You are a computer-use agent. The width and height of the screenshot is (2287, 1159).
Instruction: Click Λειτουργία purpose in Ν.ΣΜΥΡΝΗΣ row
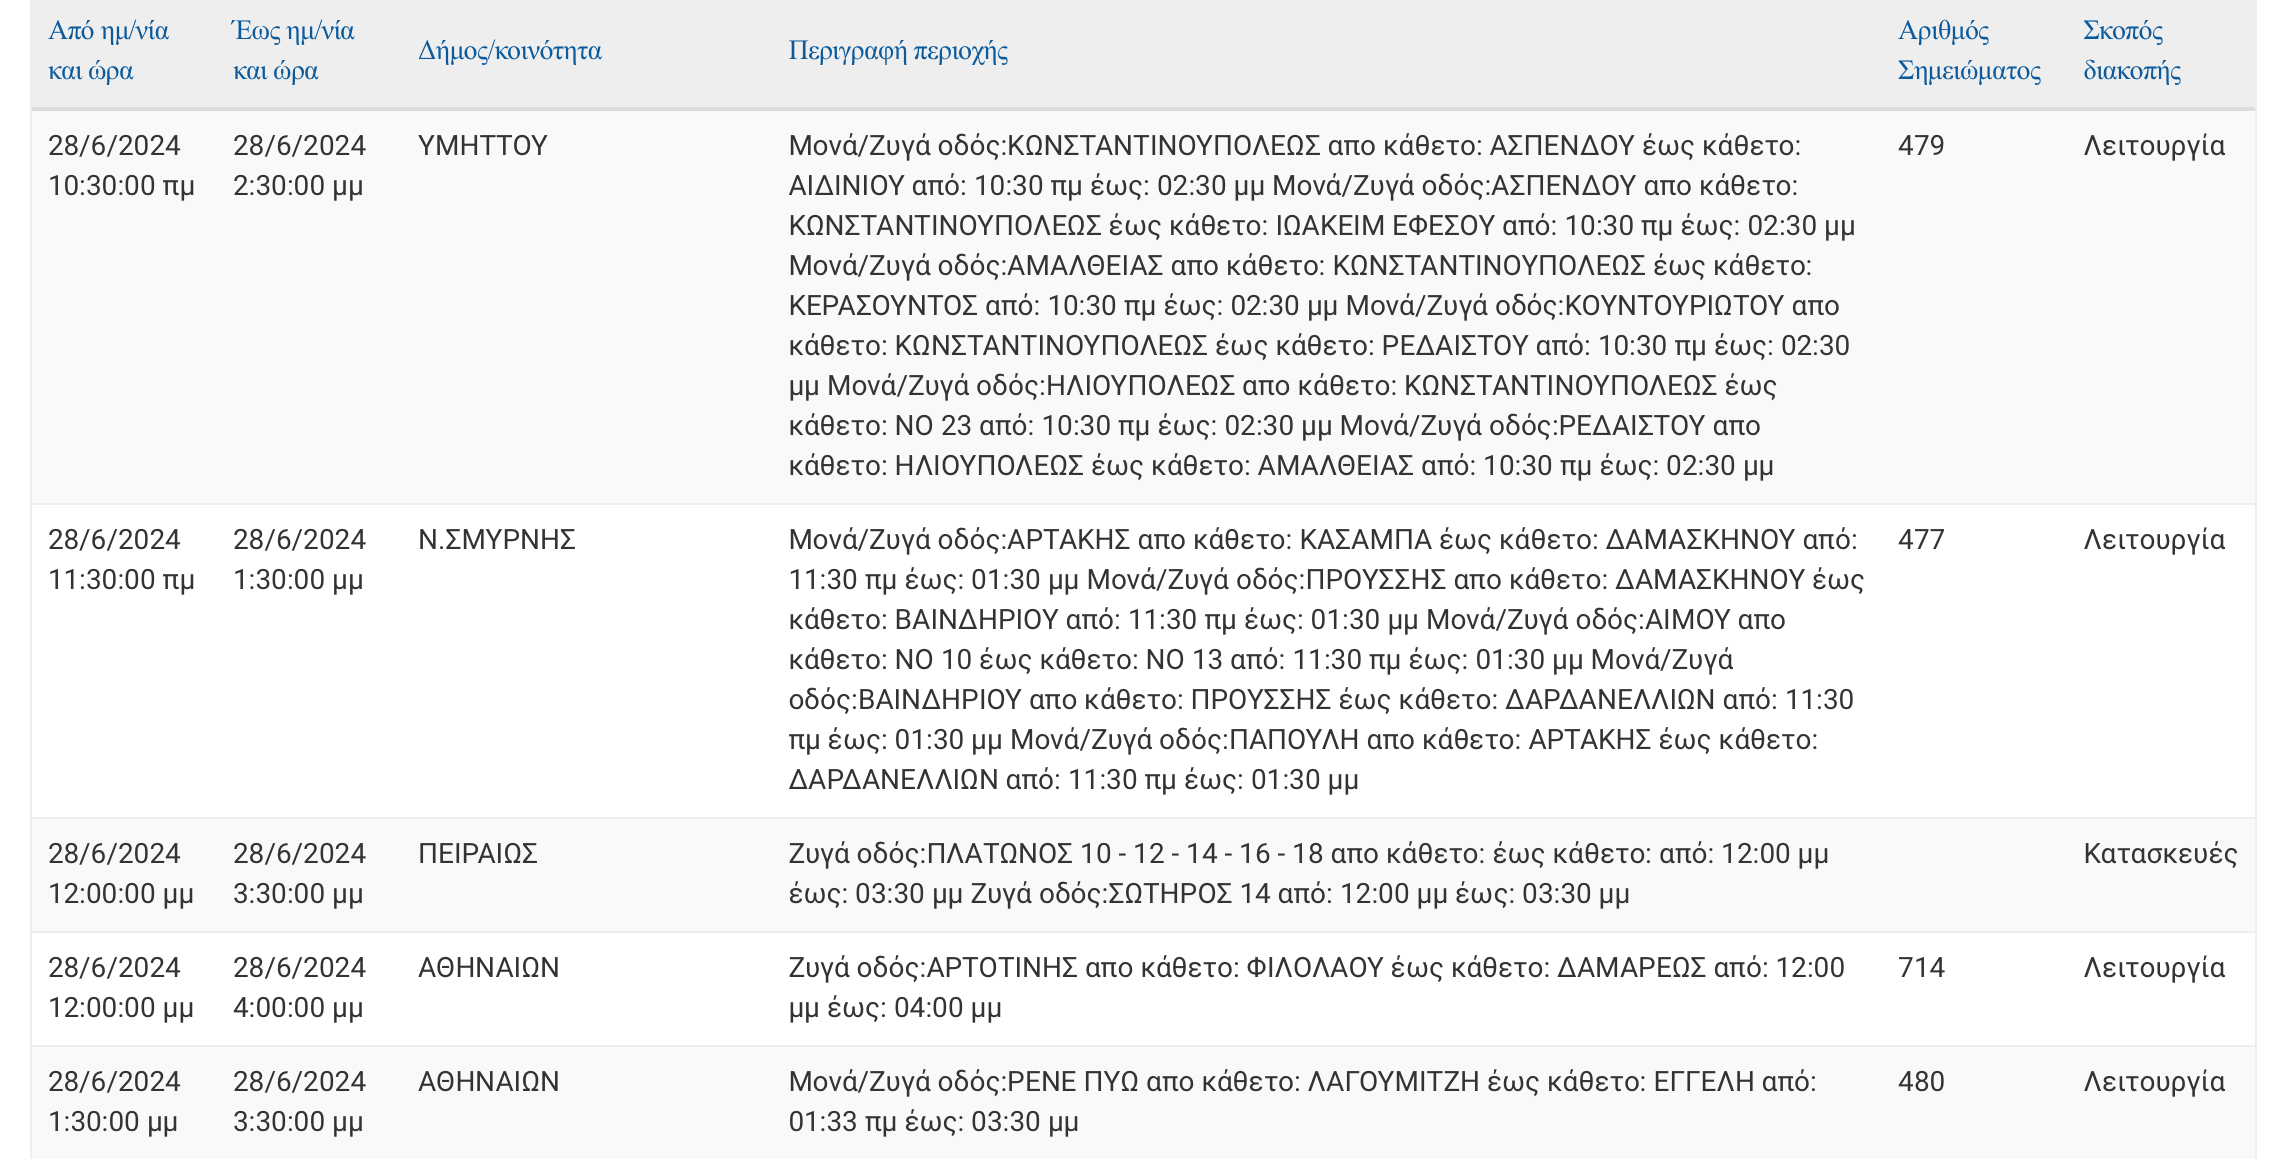point(2154,540)
